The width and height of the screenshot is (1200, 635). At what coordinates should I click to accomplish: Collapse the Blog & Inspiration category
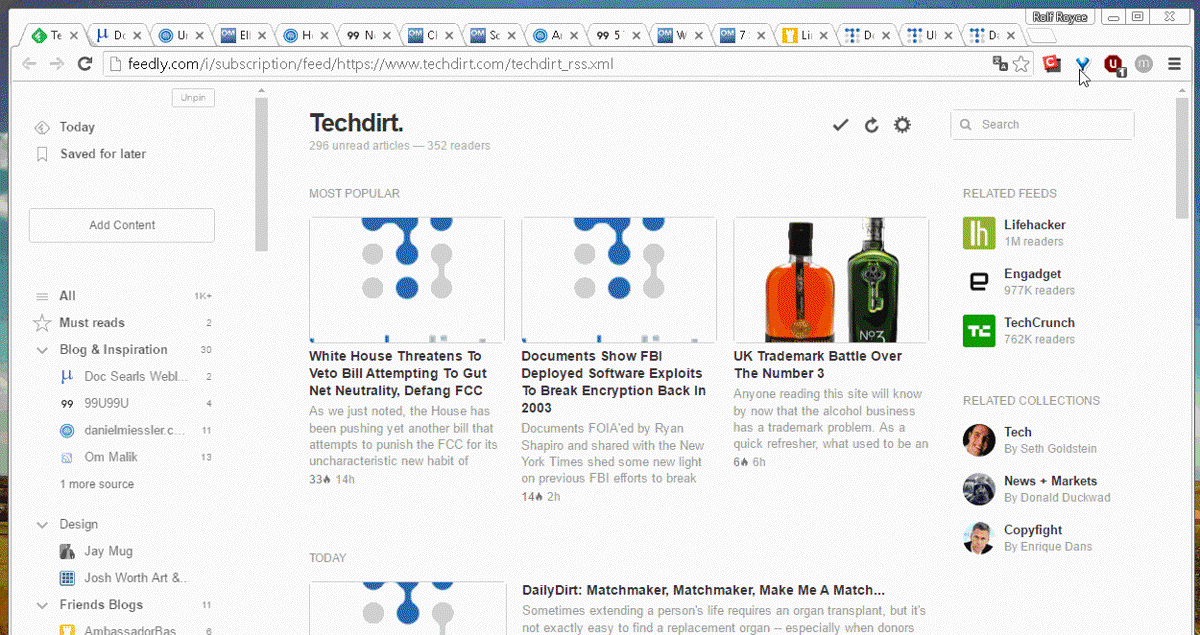(x=42, y=350)
